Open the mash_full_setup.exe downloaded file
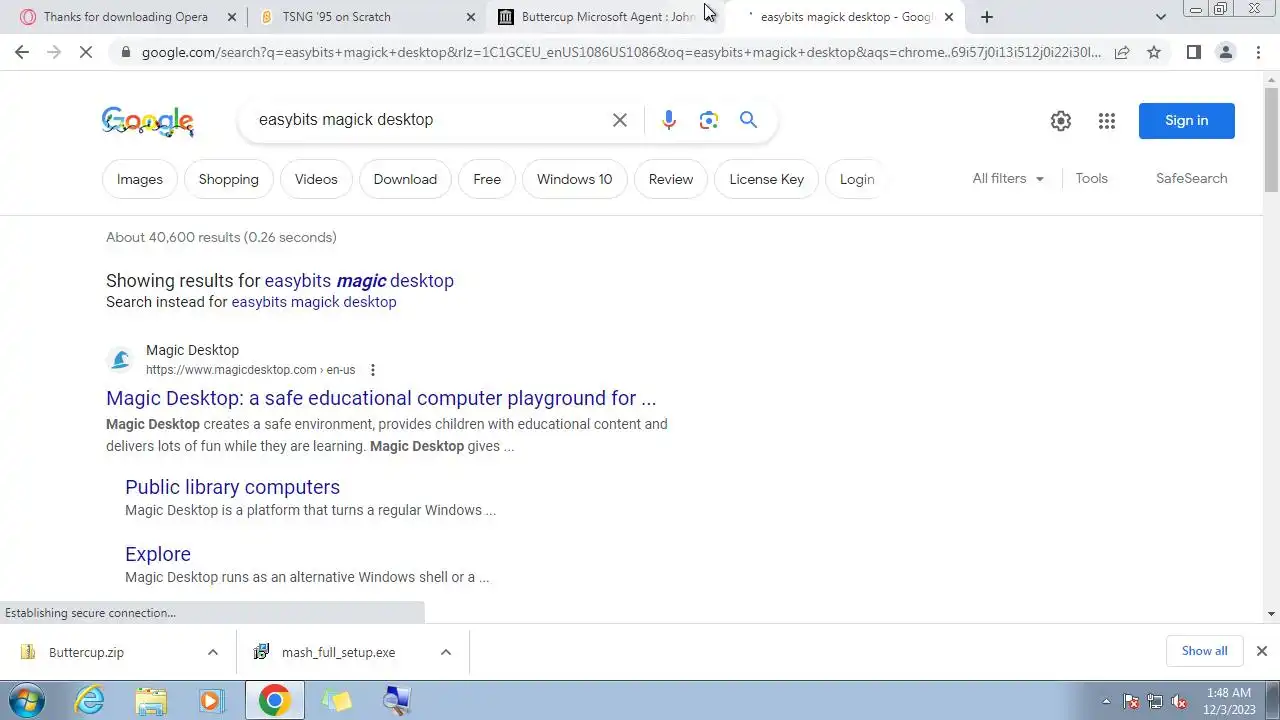 tap(338, 652)
